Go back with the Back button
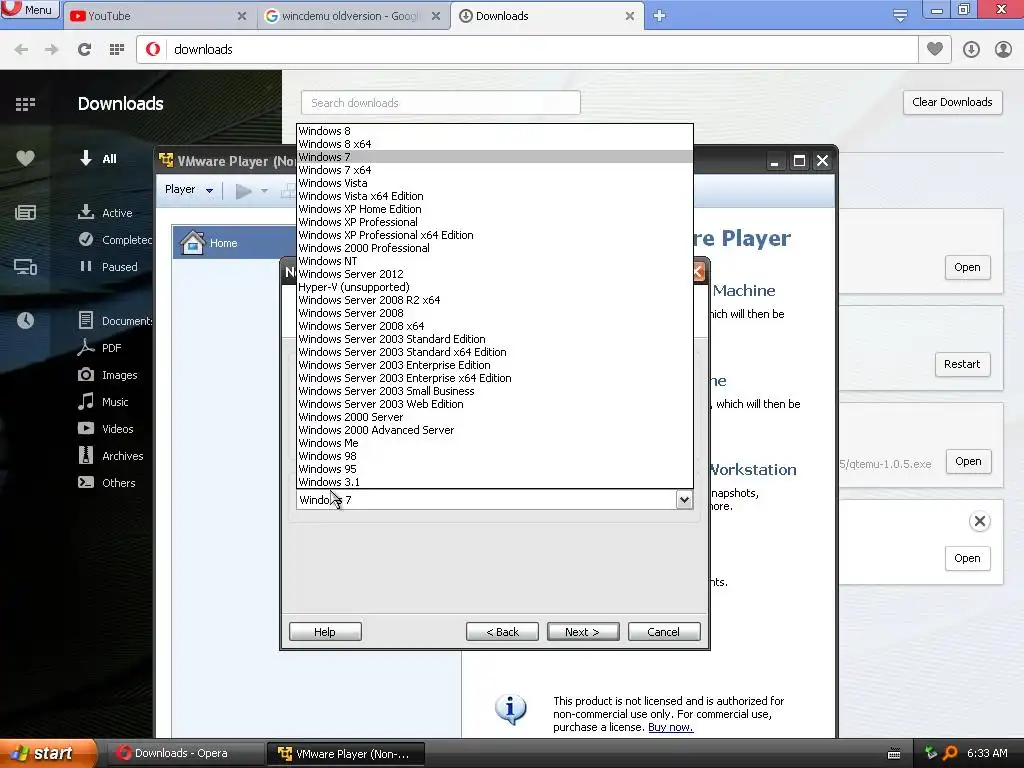The width and height of the screenshot is (1024, 768). [x=502, y=632]
